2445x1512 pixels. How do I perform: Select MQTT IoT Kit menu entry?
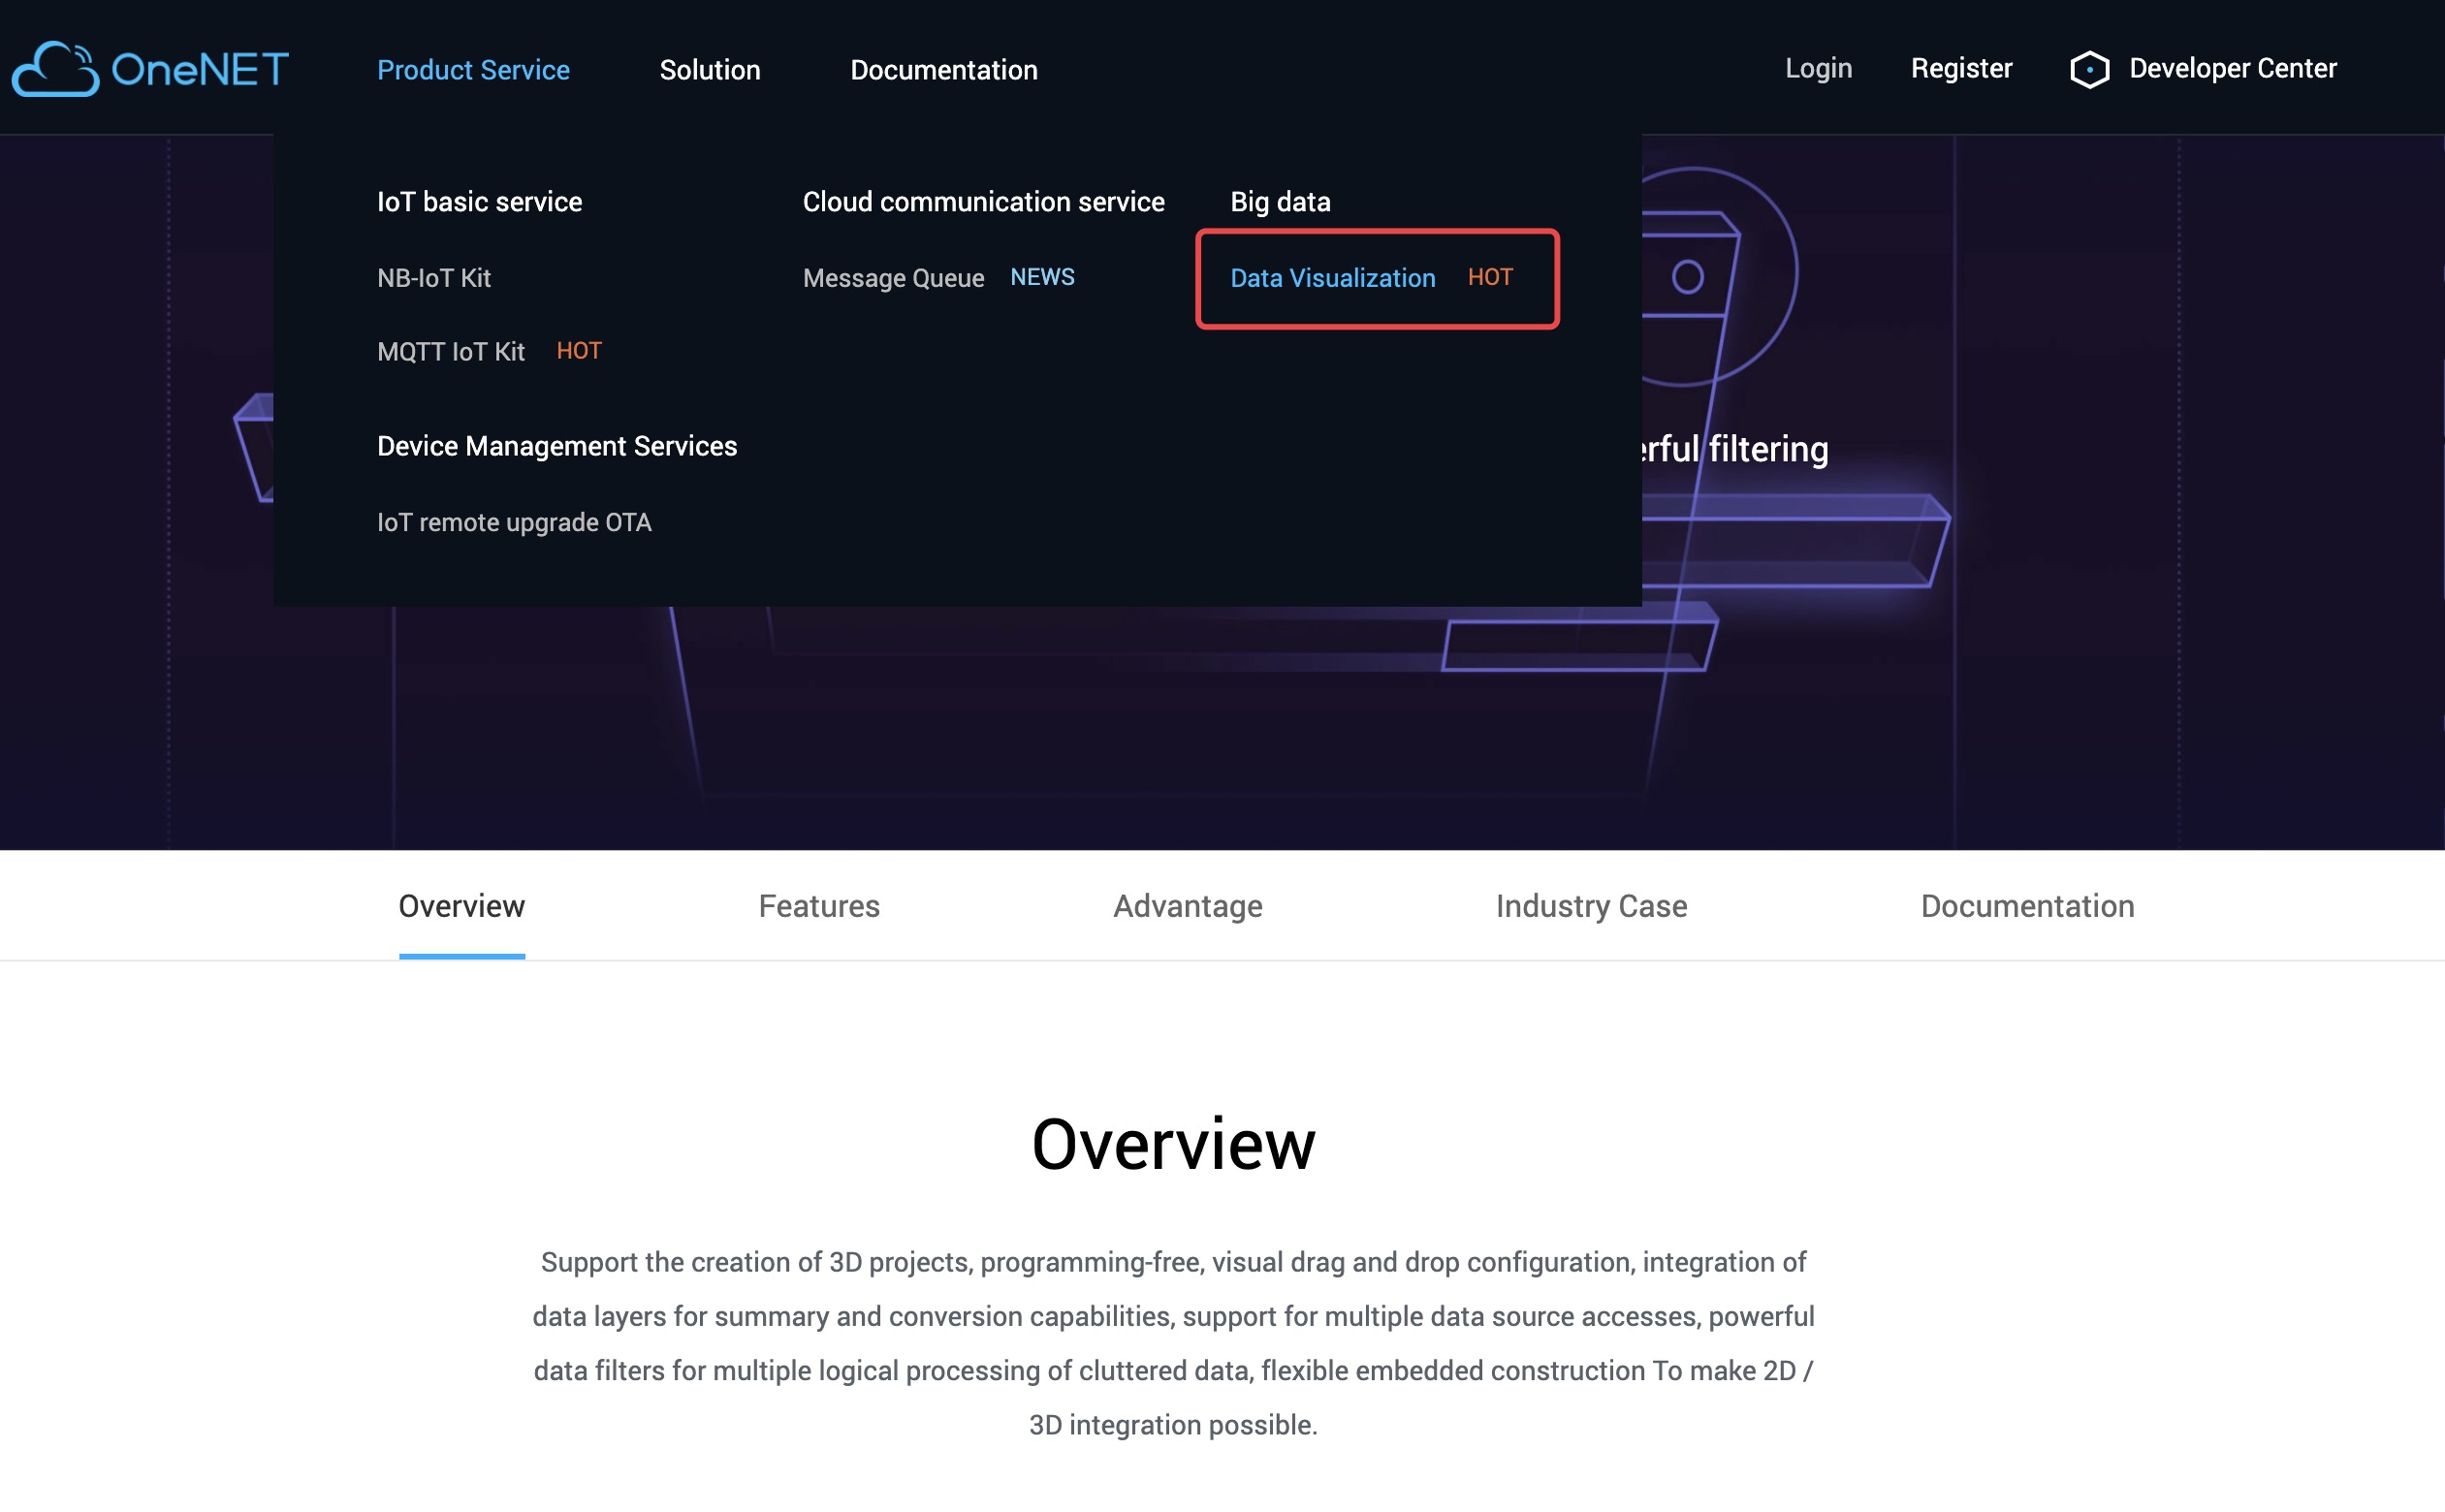click(451, 351)
